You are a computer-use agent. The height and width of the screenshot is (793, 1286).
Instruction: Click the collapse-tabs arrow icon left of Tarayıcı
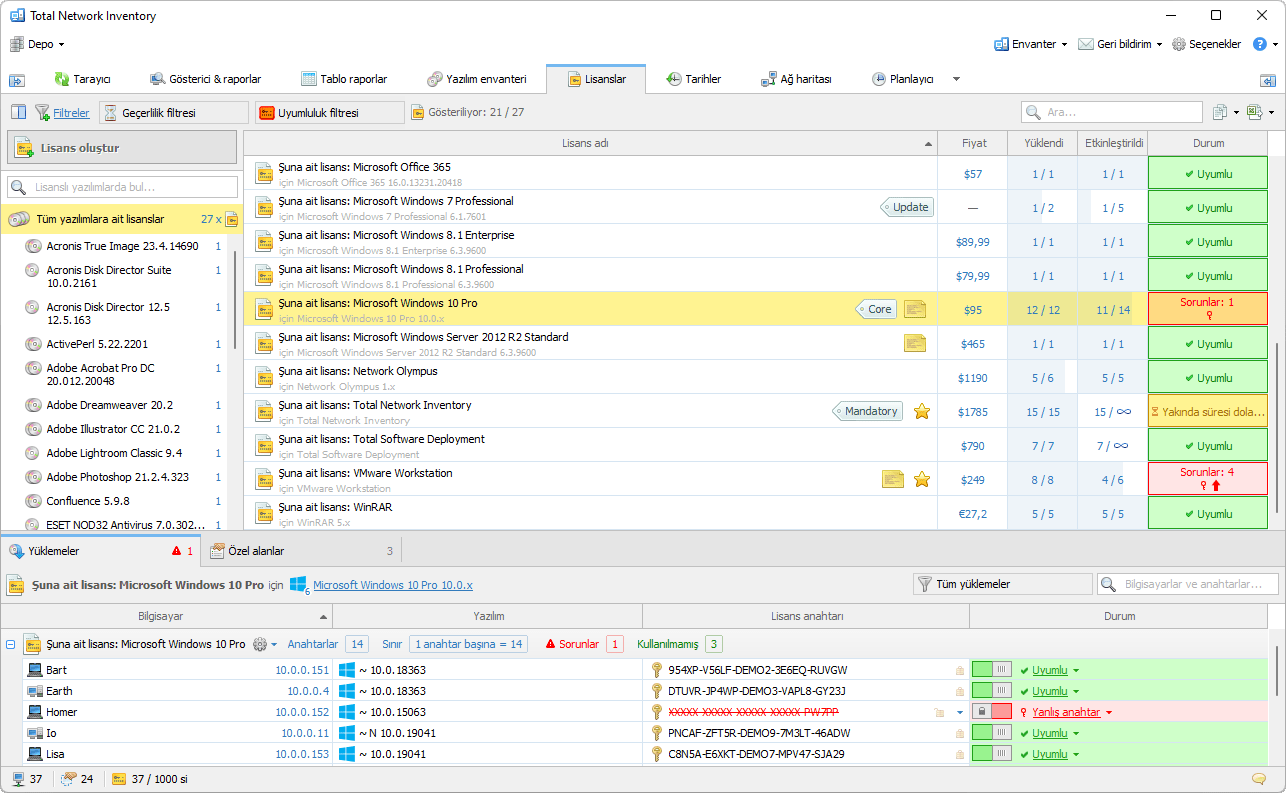(x=17, y=79)
